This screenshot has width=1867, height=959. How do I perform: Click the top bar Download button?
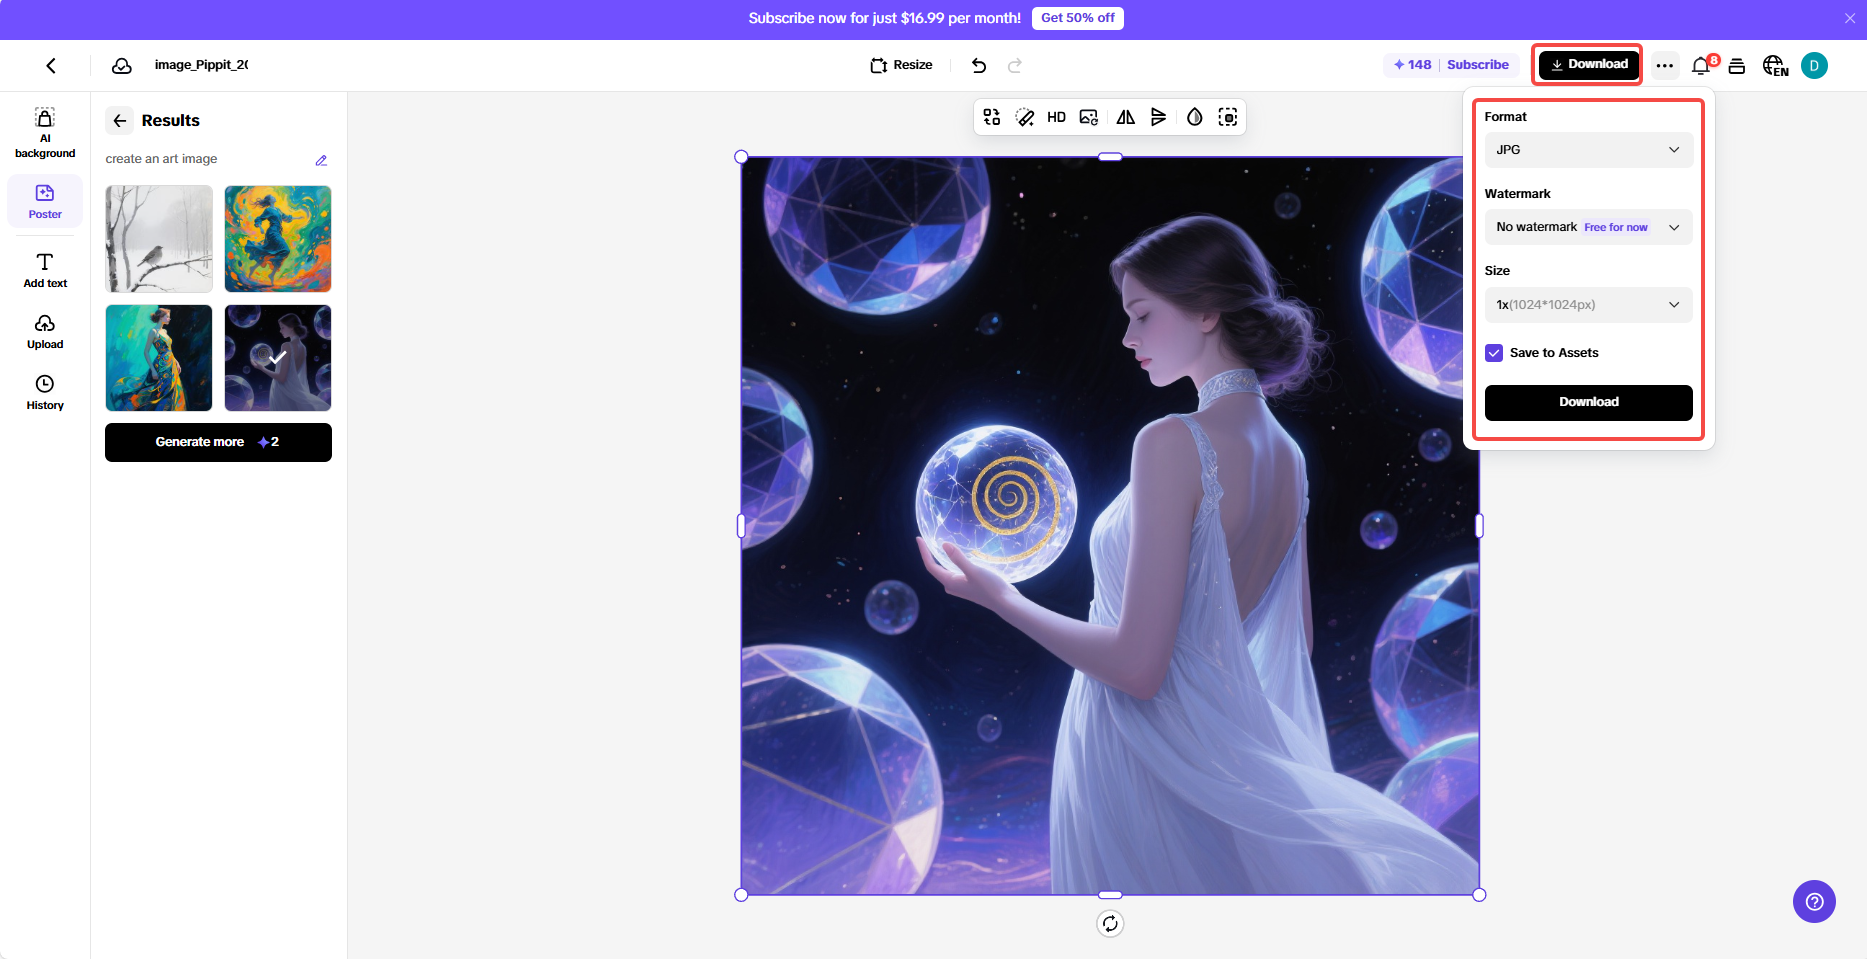1588,65
